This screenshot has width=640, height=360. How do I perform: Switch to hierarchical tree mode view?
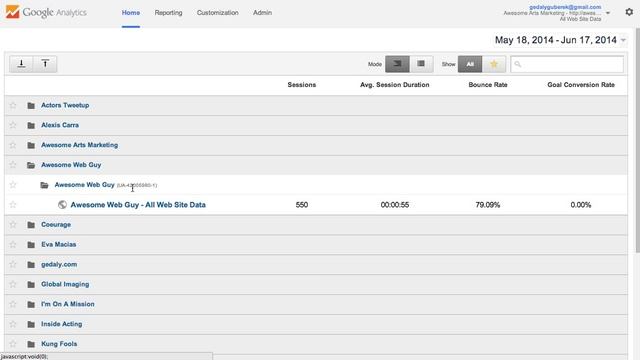pos(397,64)
